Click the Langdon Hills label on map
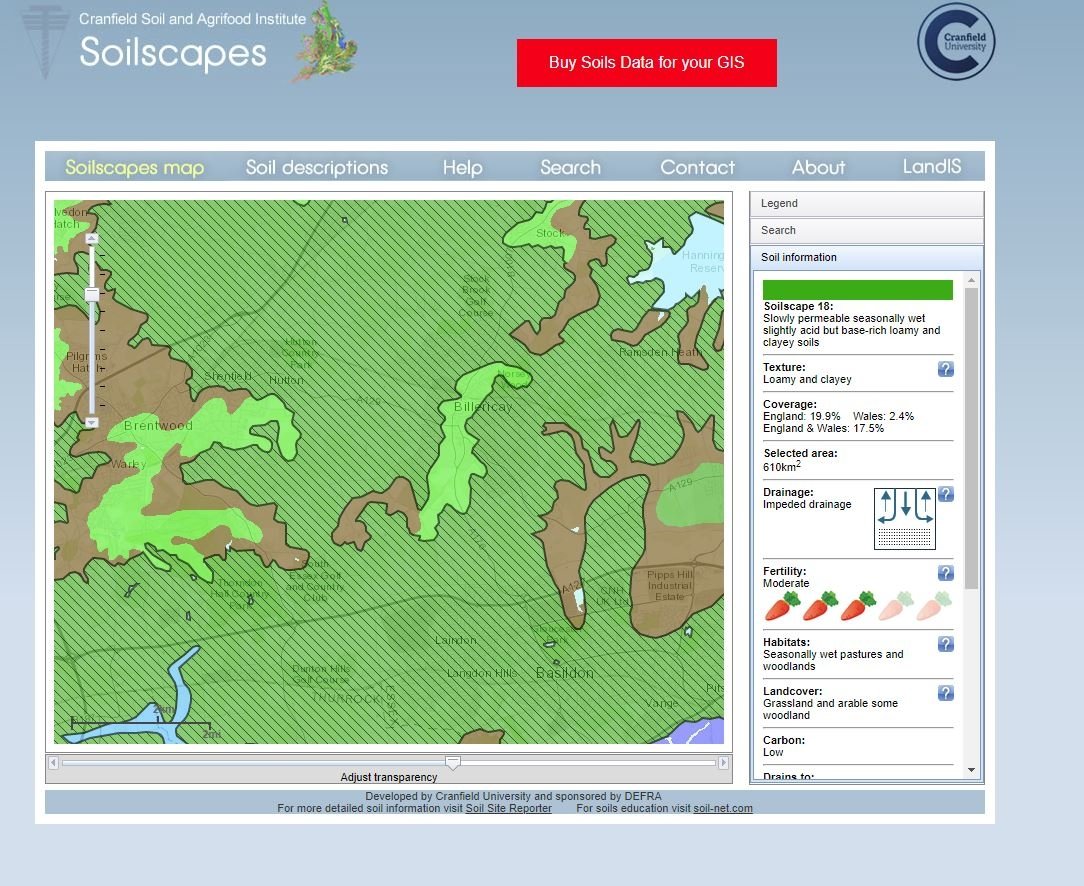Screen dimensions: 1084x886 [x=482, y=673]
